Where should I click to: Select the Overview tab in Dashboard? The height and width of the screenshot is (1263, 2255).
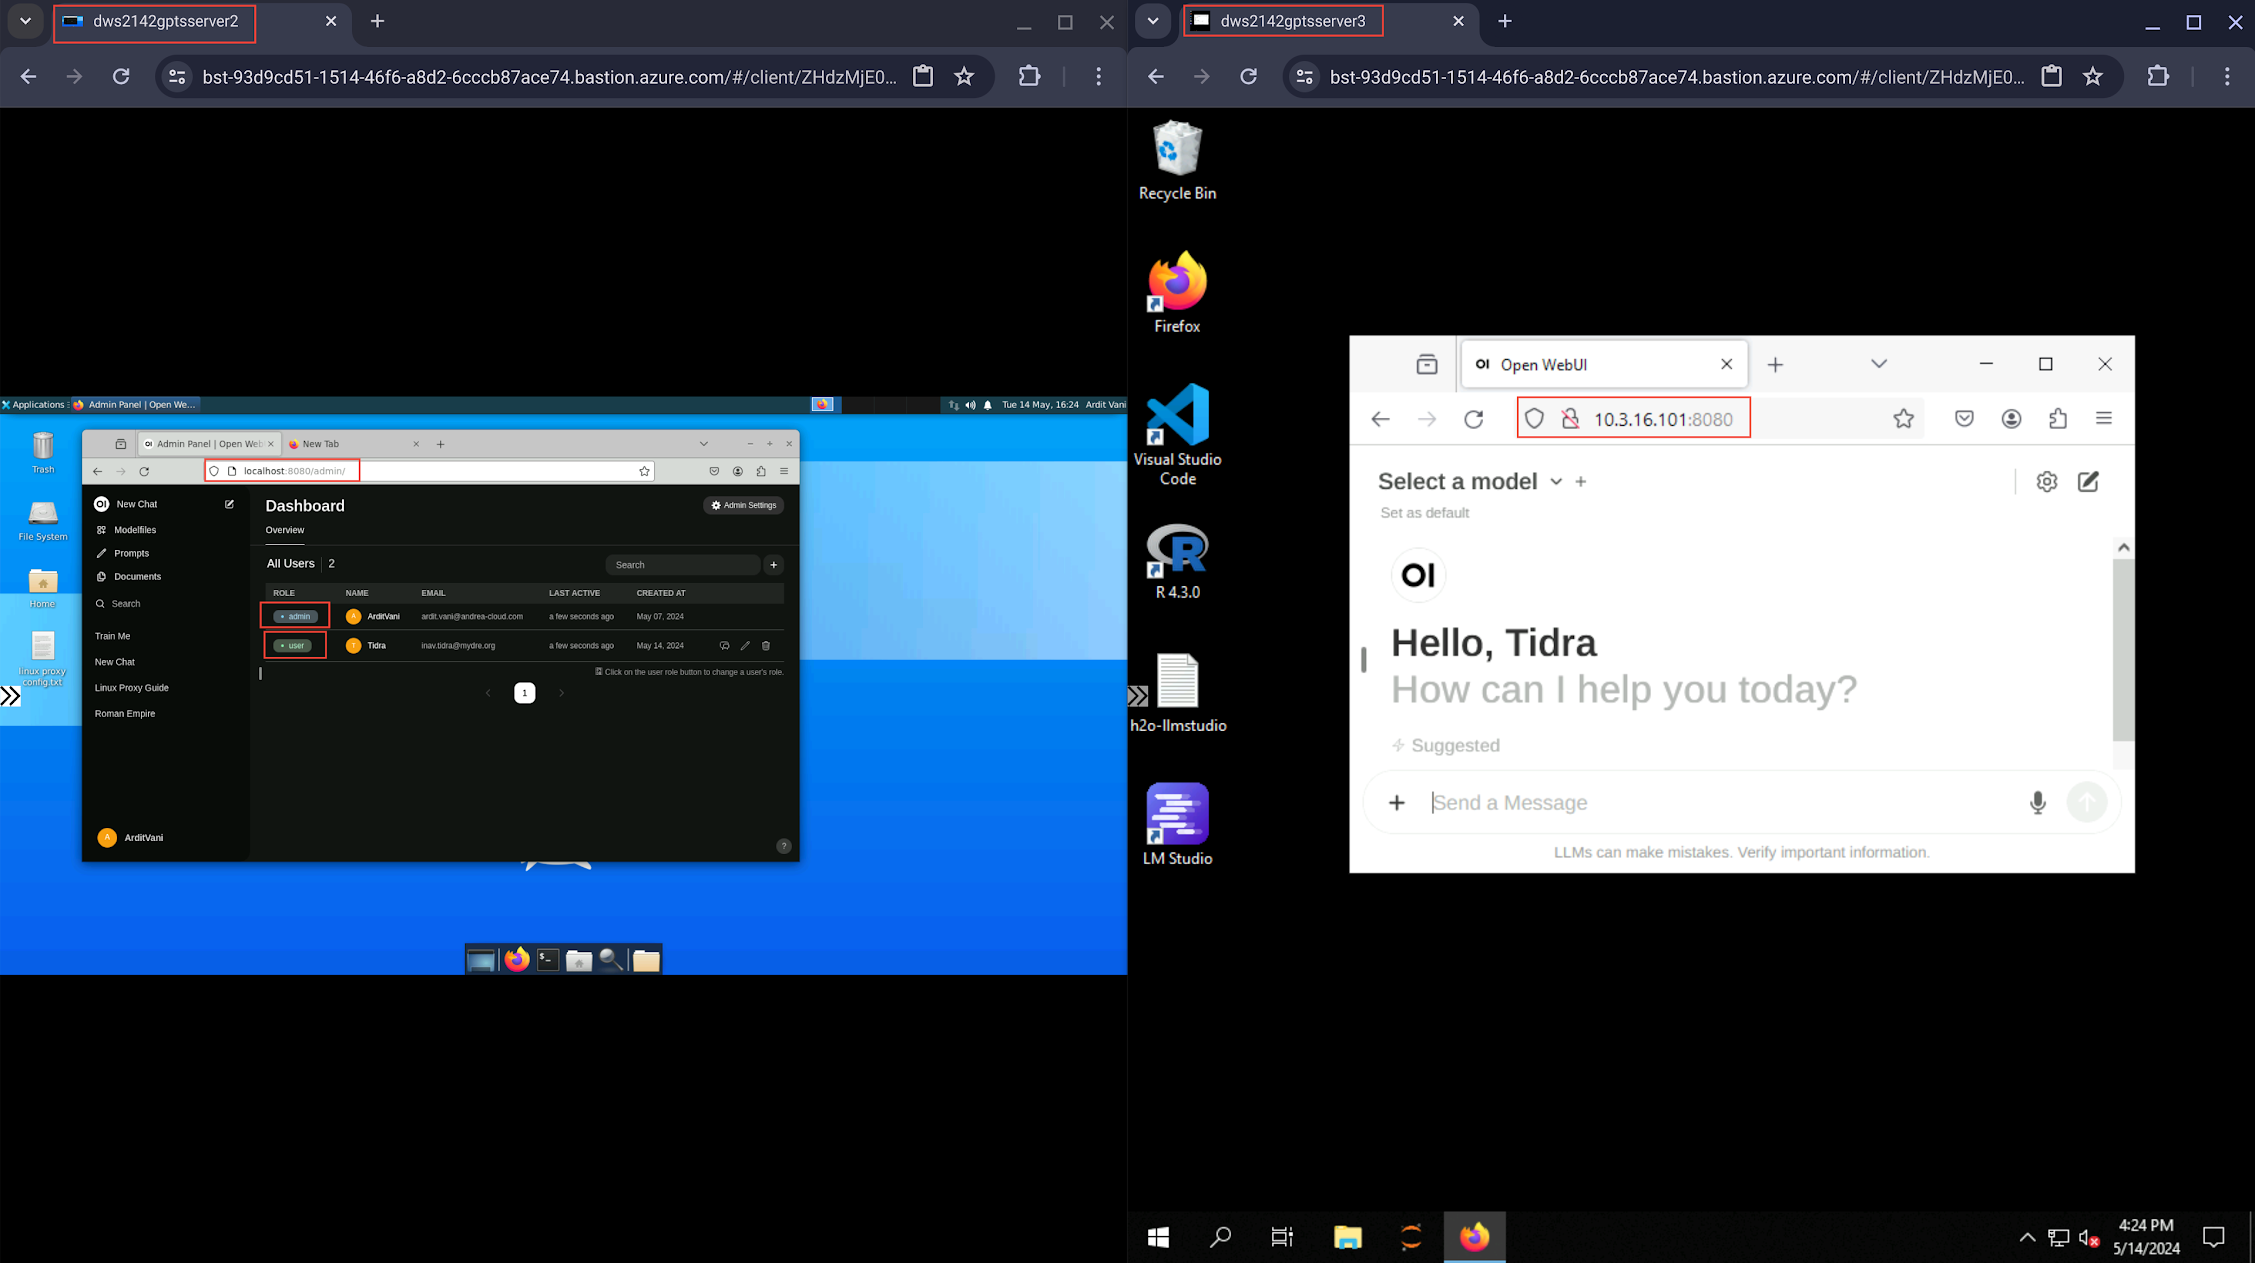[285, 530]
